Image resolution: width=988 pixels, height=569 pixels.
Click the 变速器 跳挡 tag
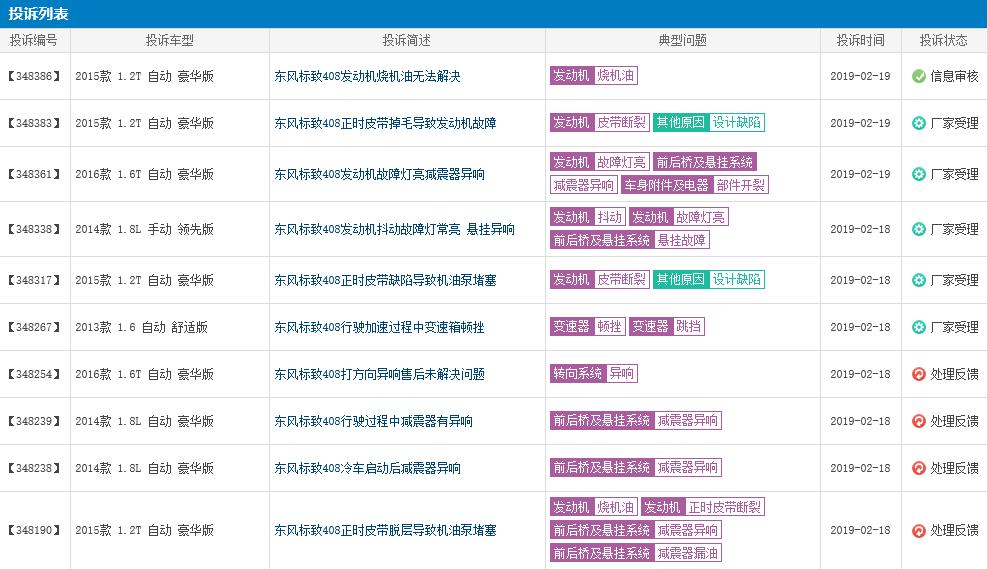(667, 326)
